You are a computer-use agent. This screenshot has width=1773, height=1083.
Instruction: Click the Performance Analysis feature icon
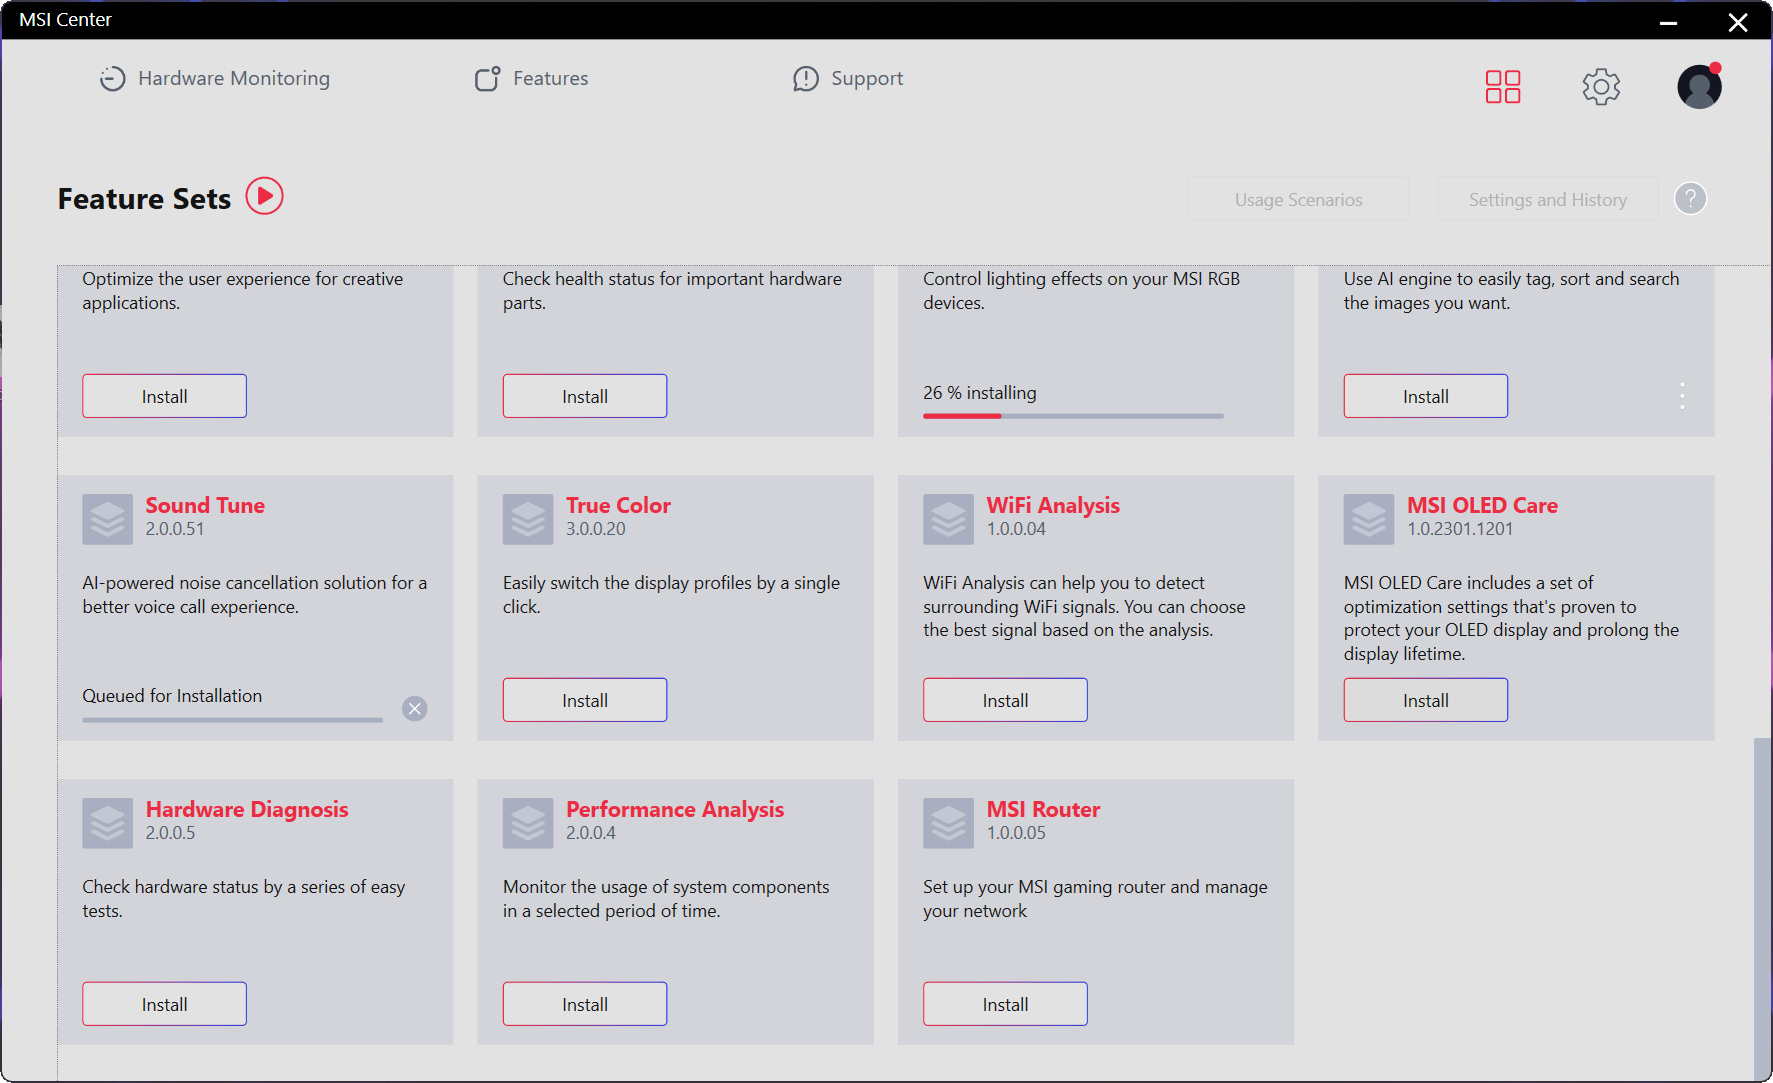528,823
